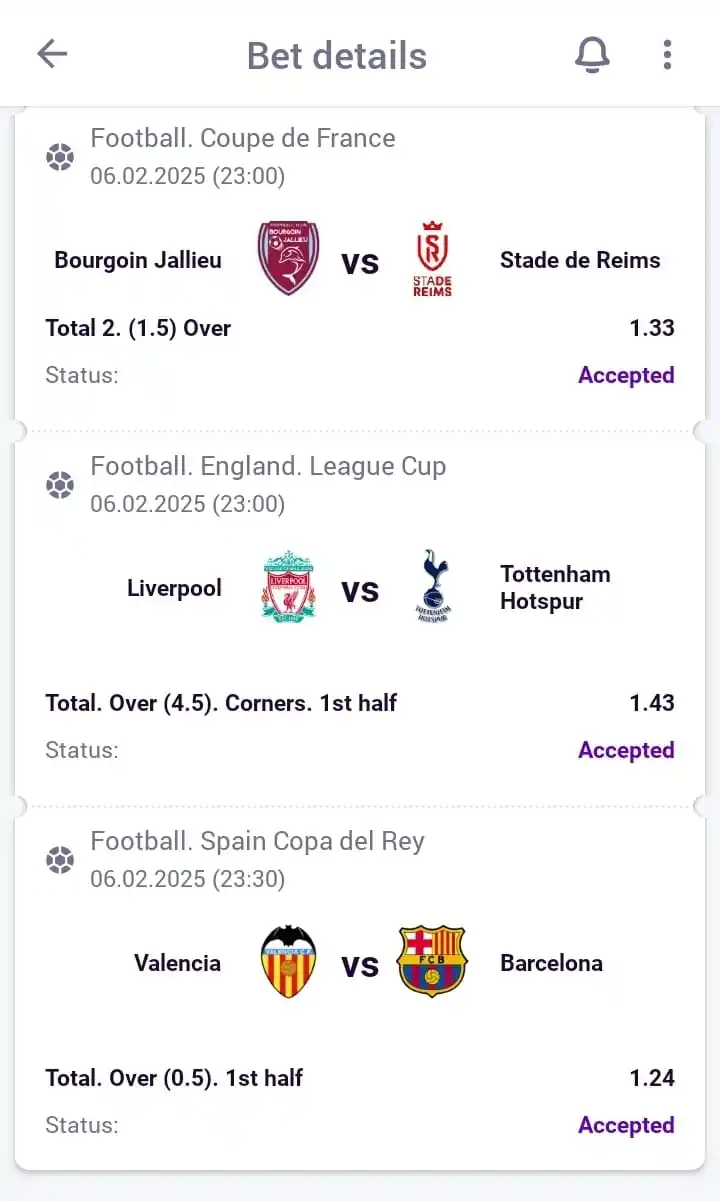This screenshot has height=1201, width=720.
Task: Tap the Barcelona club crest
Action: pos(432,962)
